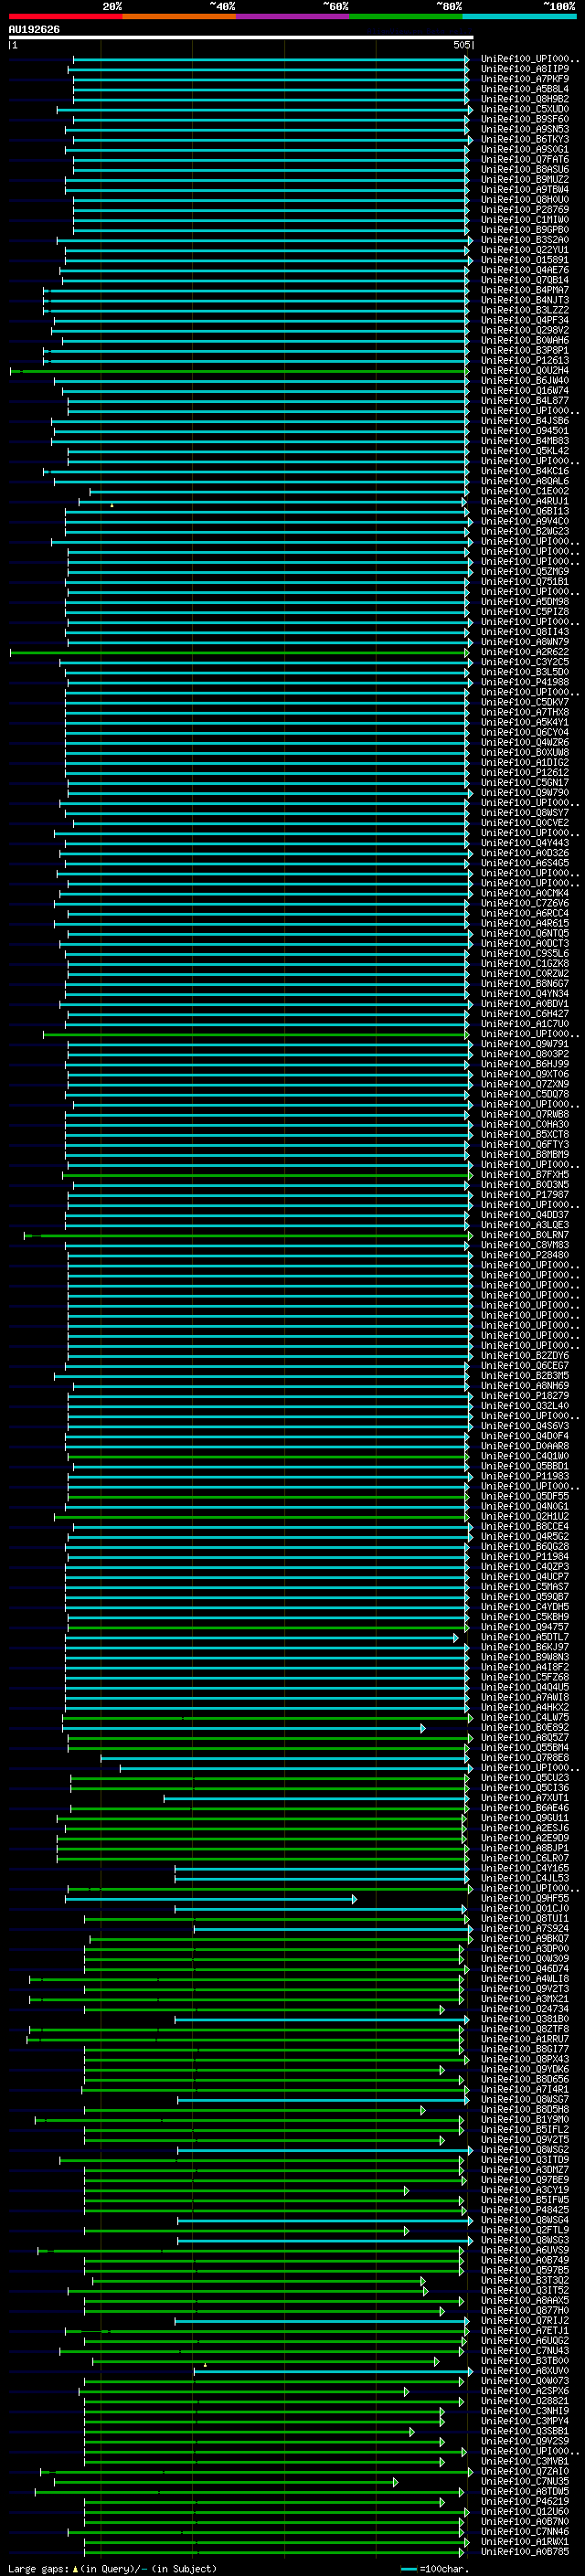This screenshot has height=2576, width=585.
Task: Click label UniRef100_A0B785
Action: 524,2551
